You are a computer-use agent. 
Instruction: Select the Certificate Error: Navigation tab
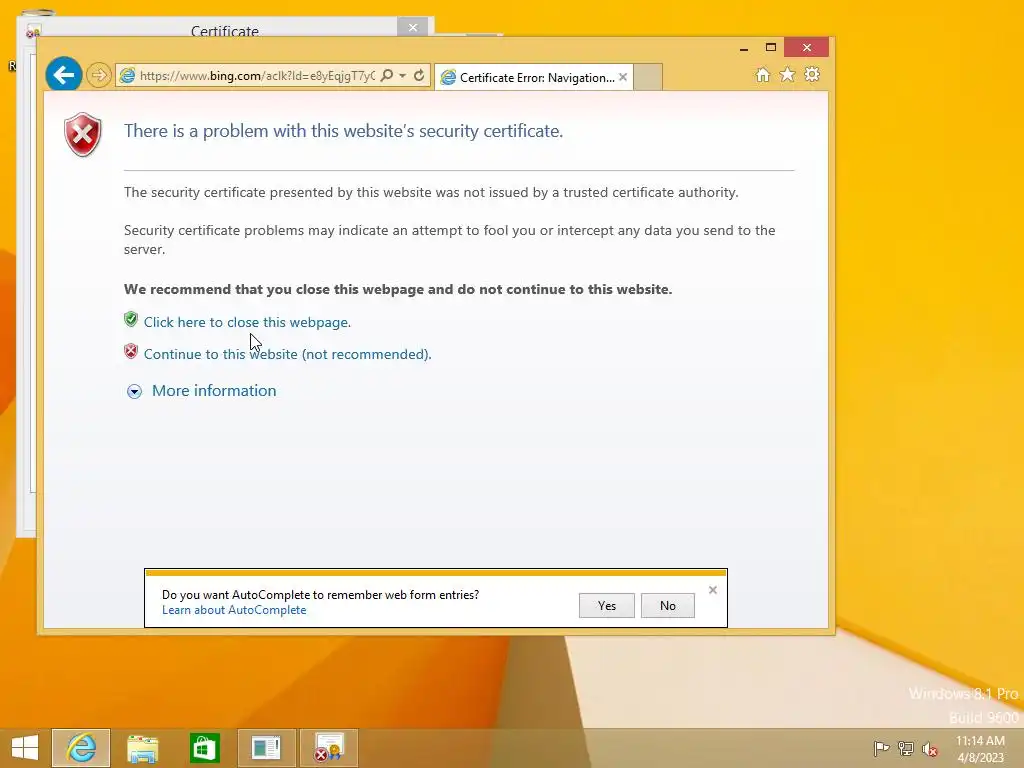[536, 77]
